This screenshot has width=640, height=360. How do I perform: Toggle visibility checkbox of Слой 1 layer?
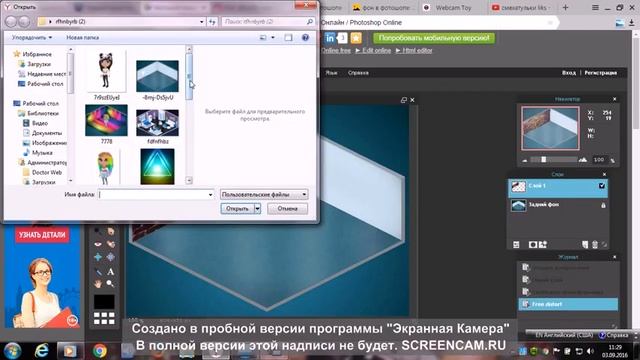coord(602,186)
